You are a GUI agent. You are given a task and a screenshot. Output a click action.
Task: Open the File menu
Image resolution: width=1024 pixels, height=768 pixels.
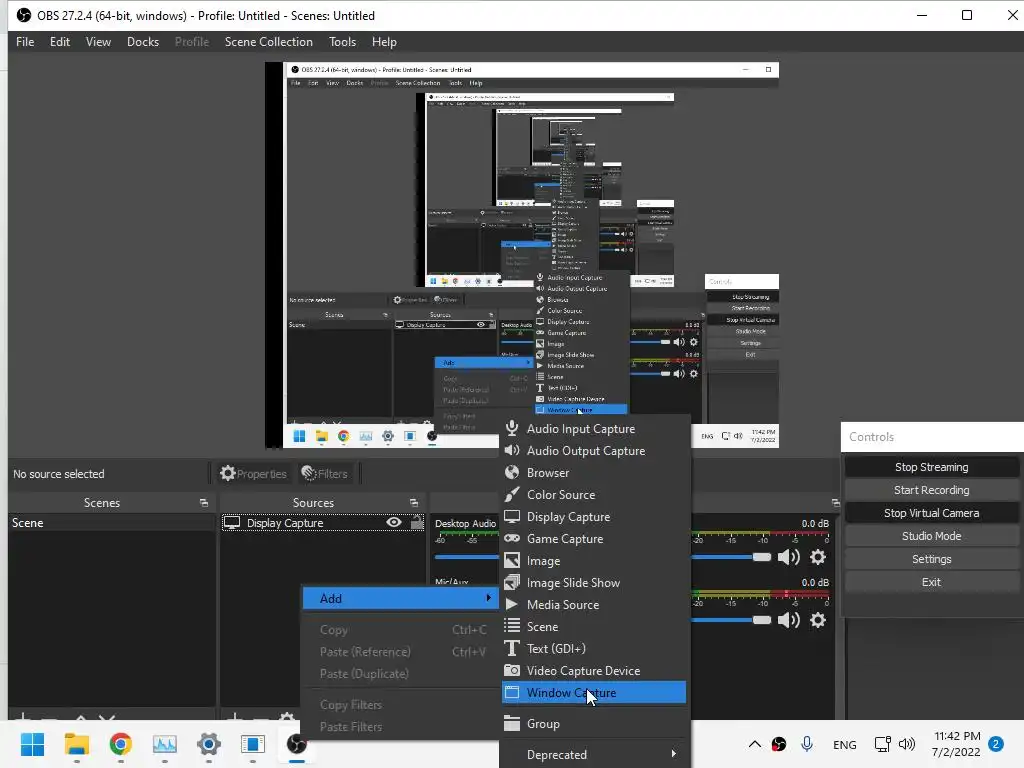coord(25,42)
